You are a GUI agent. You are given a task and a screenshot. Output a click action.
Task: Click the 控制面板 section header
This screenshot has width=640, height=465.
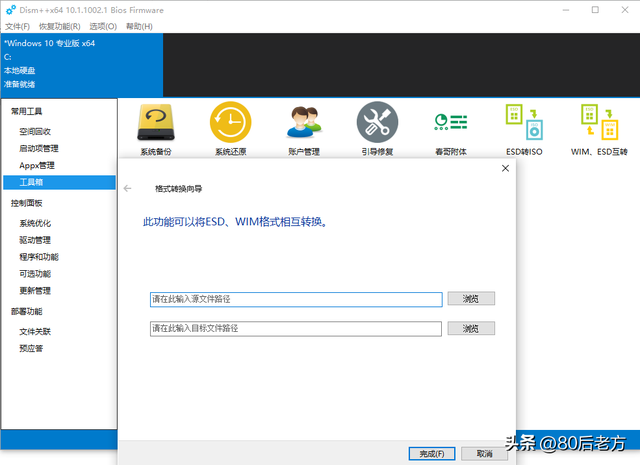pyautogui.click(x=27, y=203)
